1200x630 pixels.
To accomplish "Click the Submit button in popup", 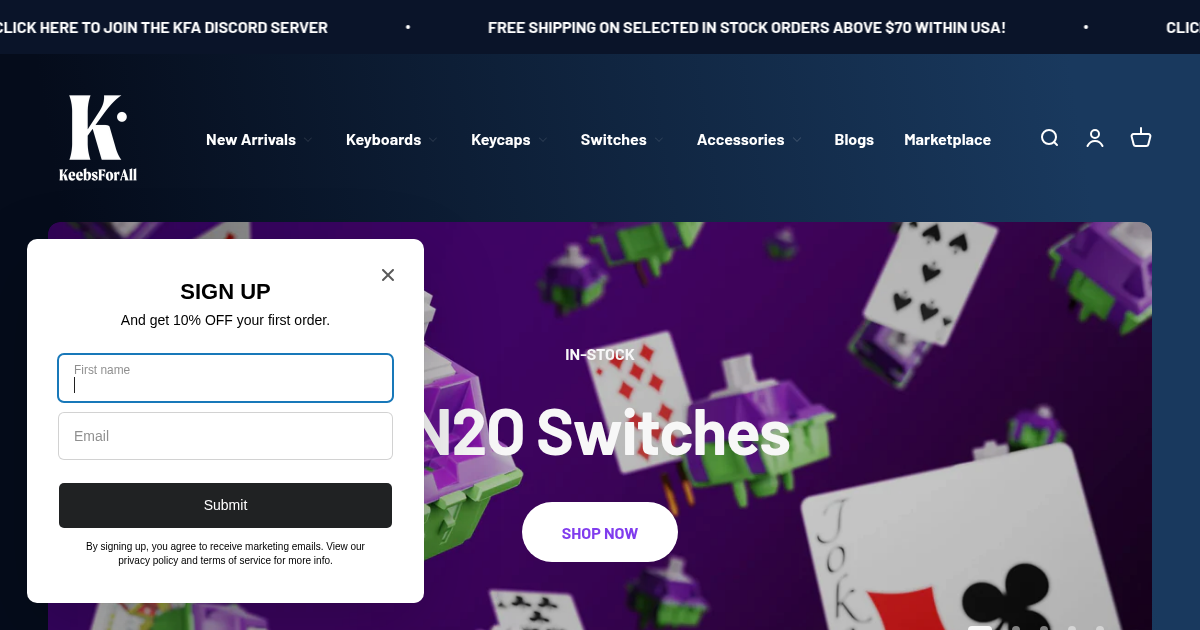I will click(x=225, y=505).
